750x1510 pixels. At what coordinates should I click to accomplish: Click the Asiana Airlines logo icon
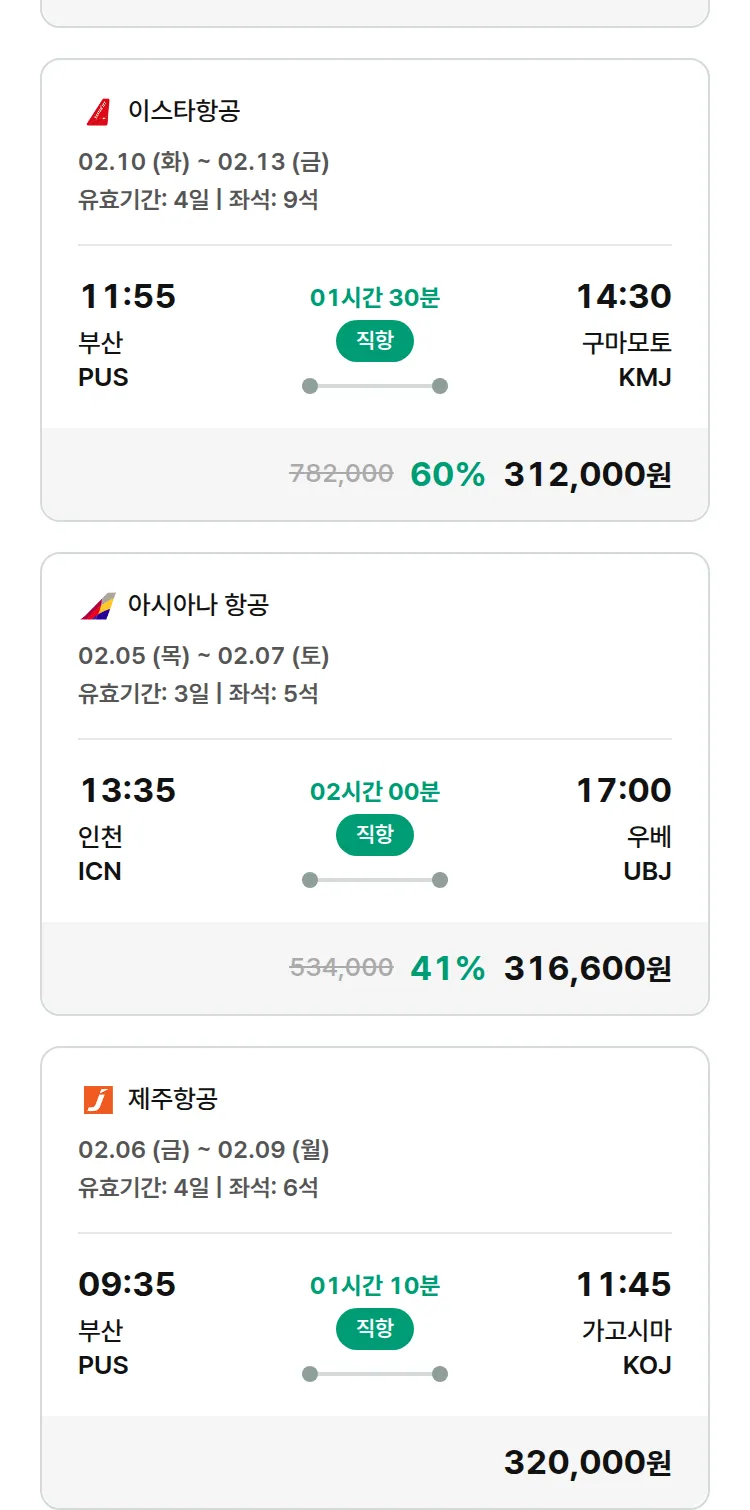(x=98, y=605)
